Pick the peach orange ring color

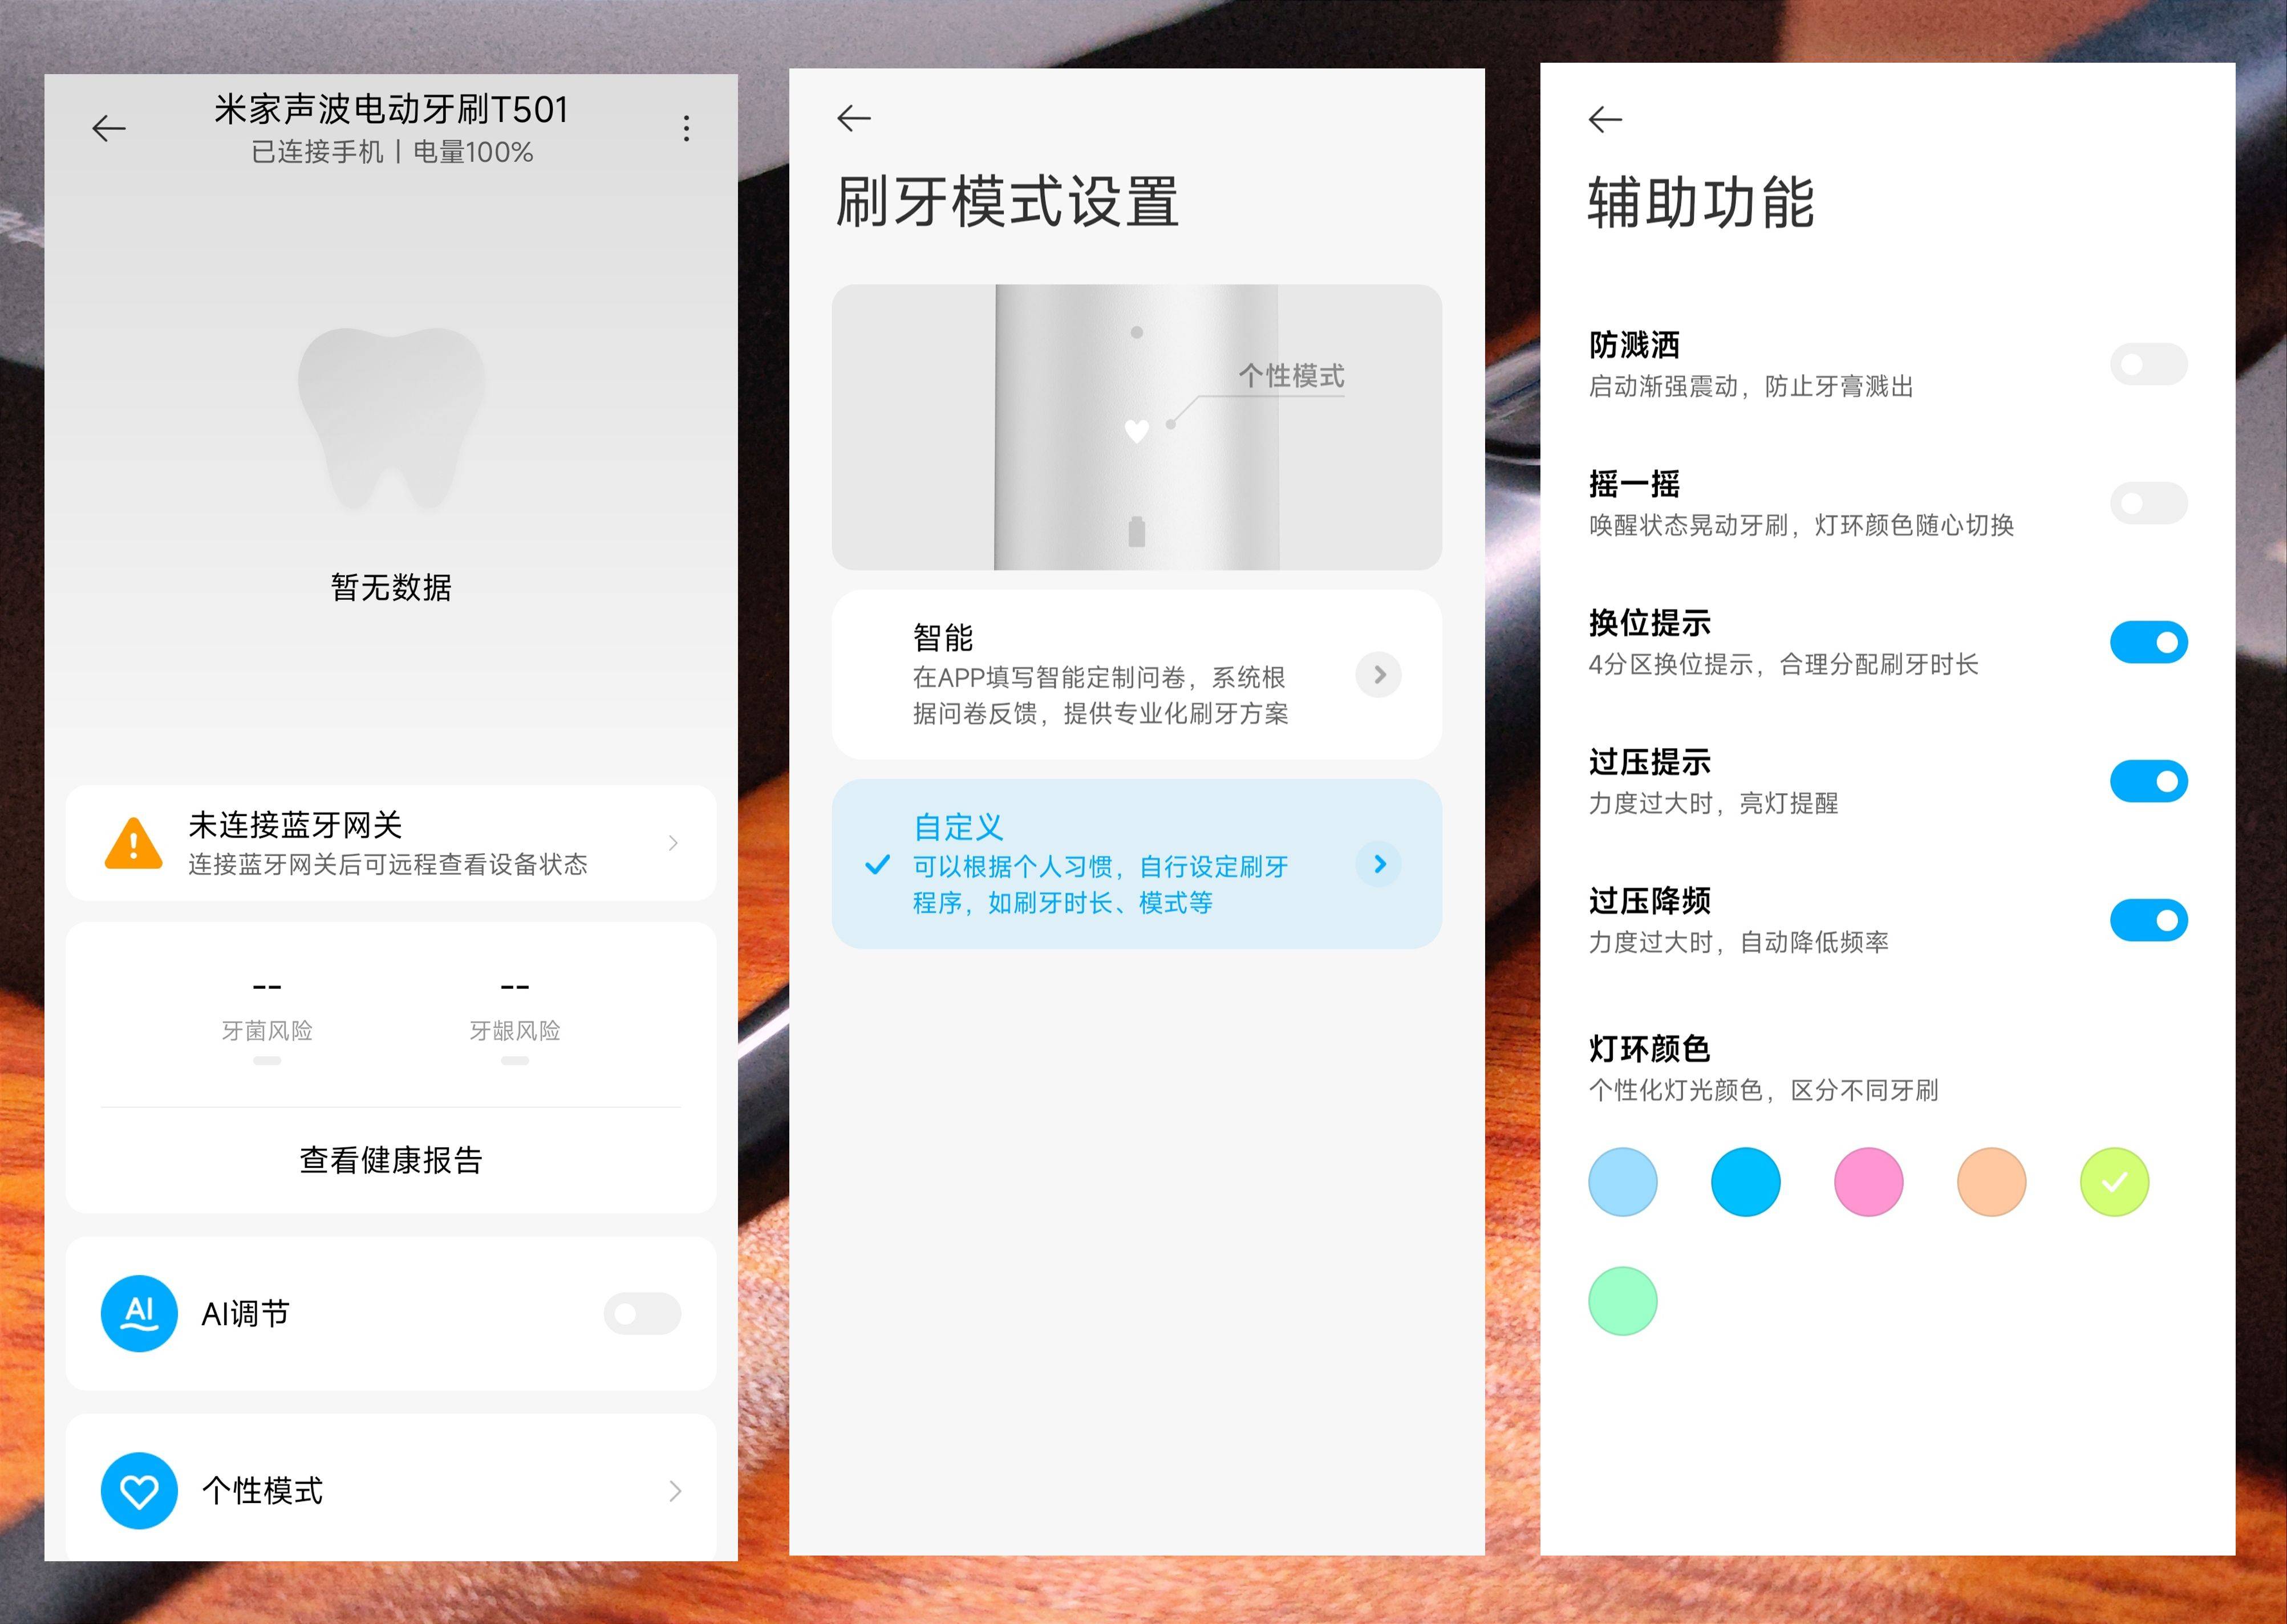1991,1182
